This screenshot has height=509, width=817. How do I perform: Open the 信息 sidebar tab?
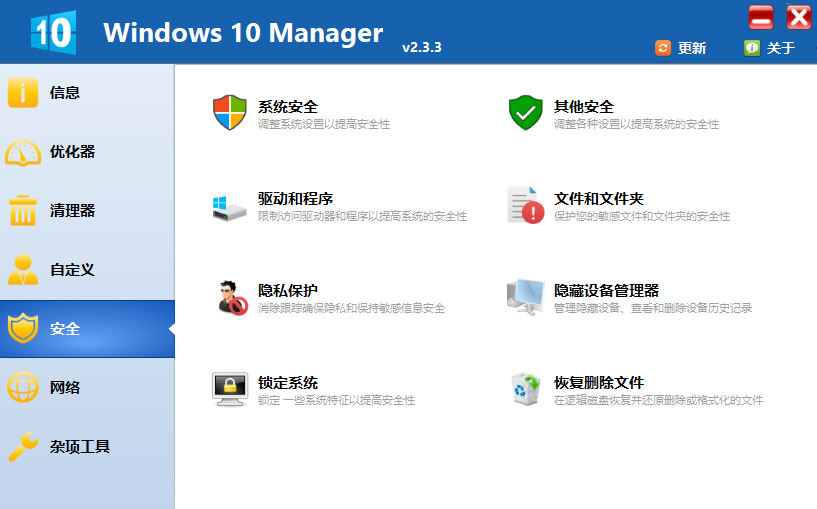[87, 93]
